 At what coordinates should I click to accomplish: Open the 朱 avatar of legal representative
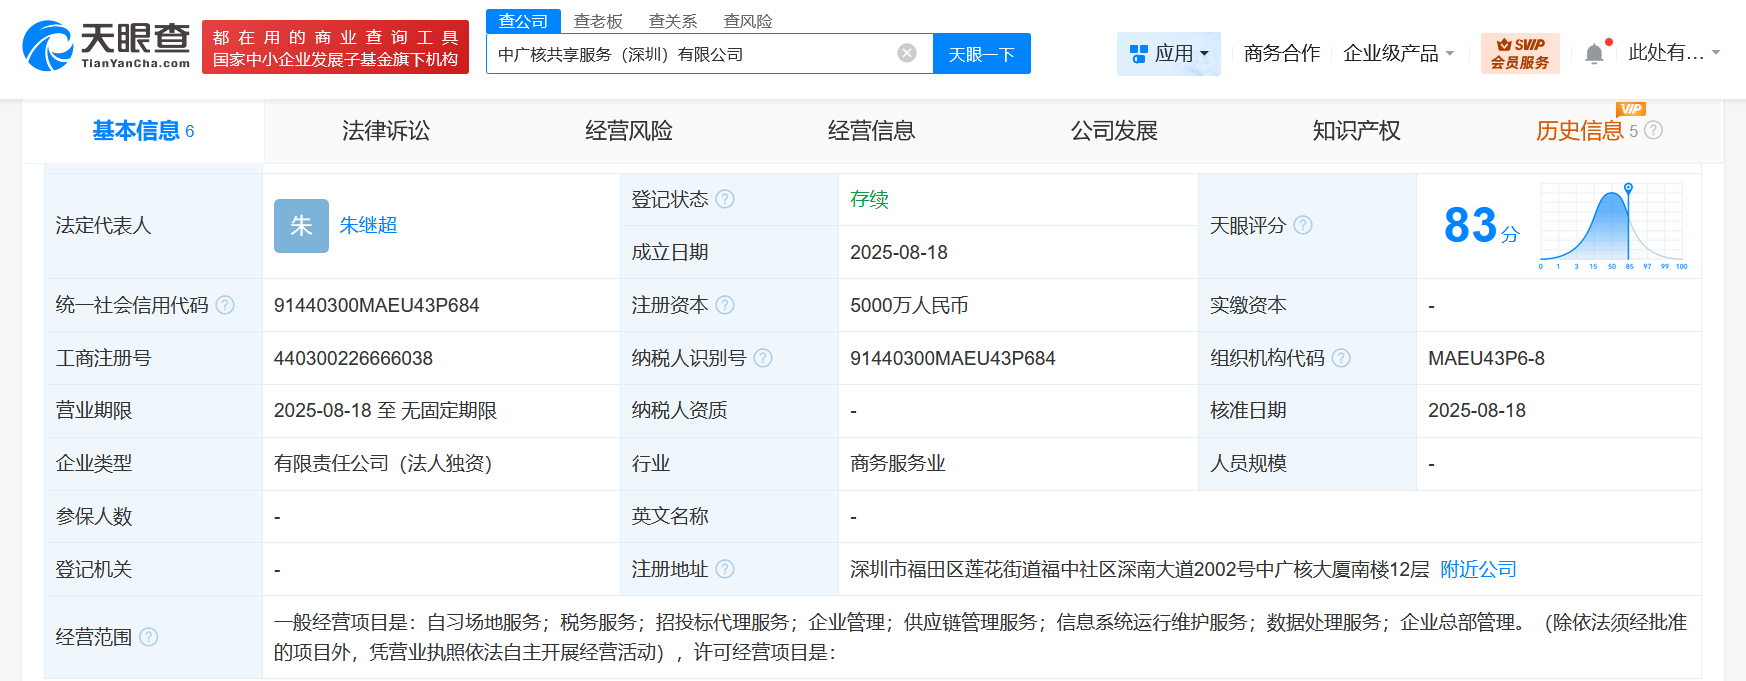[301, 226]
